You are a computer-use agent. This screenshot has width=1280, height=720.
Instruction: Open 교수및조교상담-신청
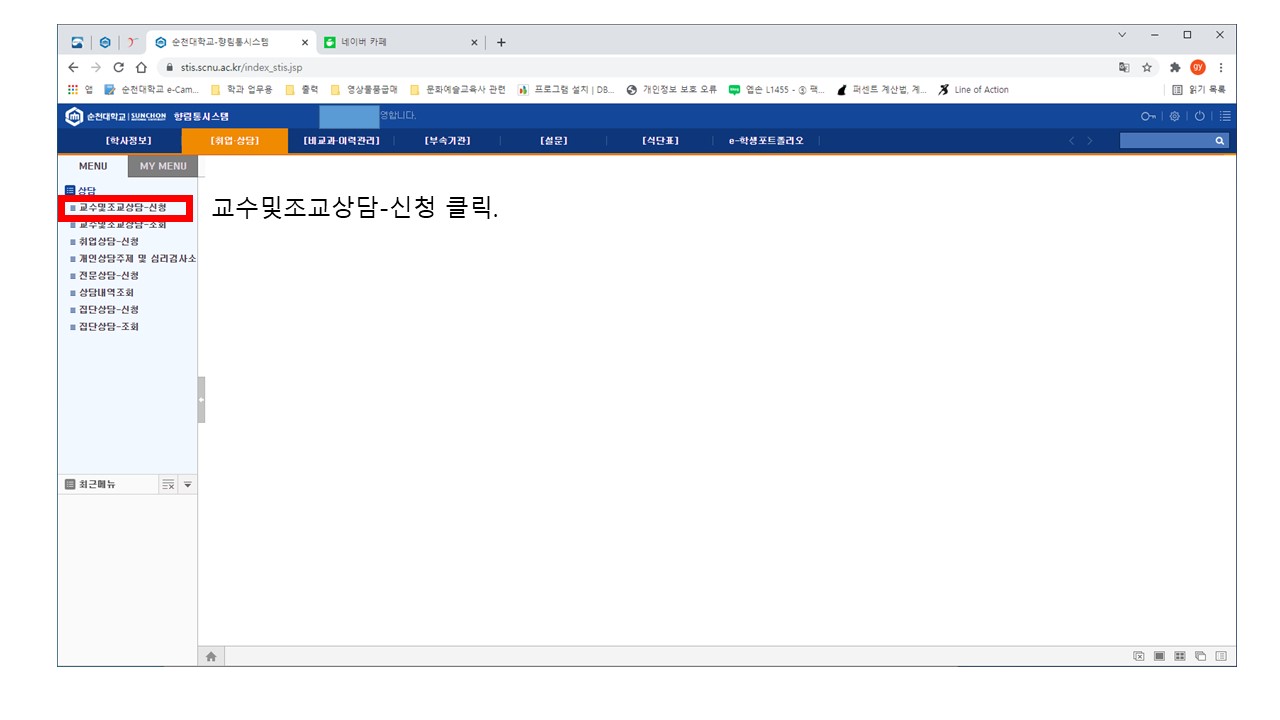[x=123, y=207]
